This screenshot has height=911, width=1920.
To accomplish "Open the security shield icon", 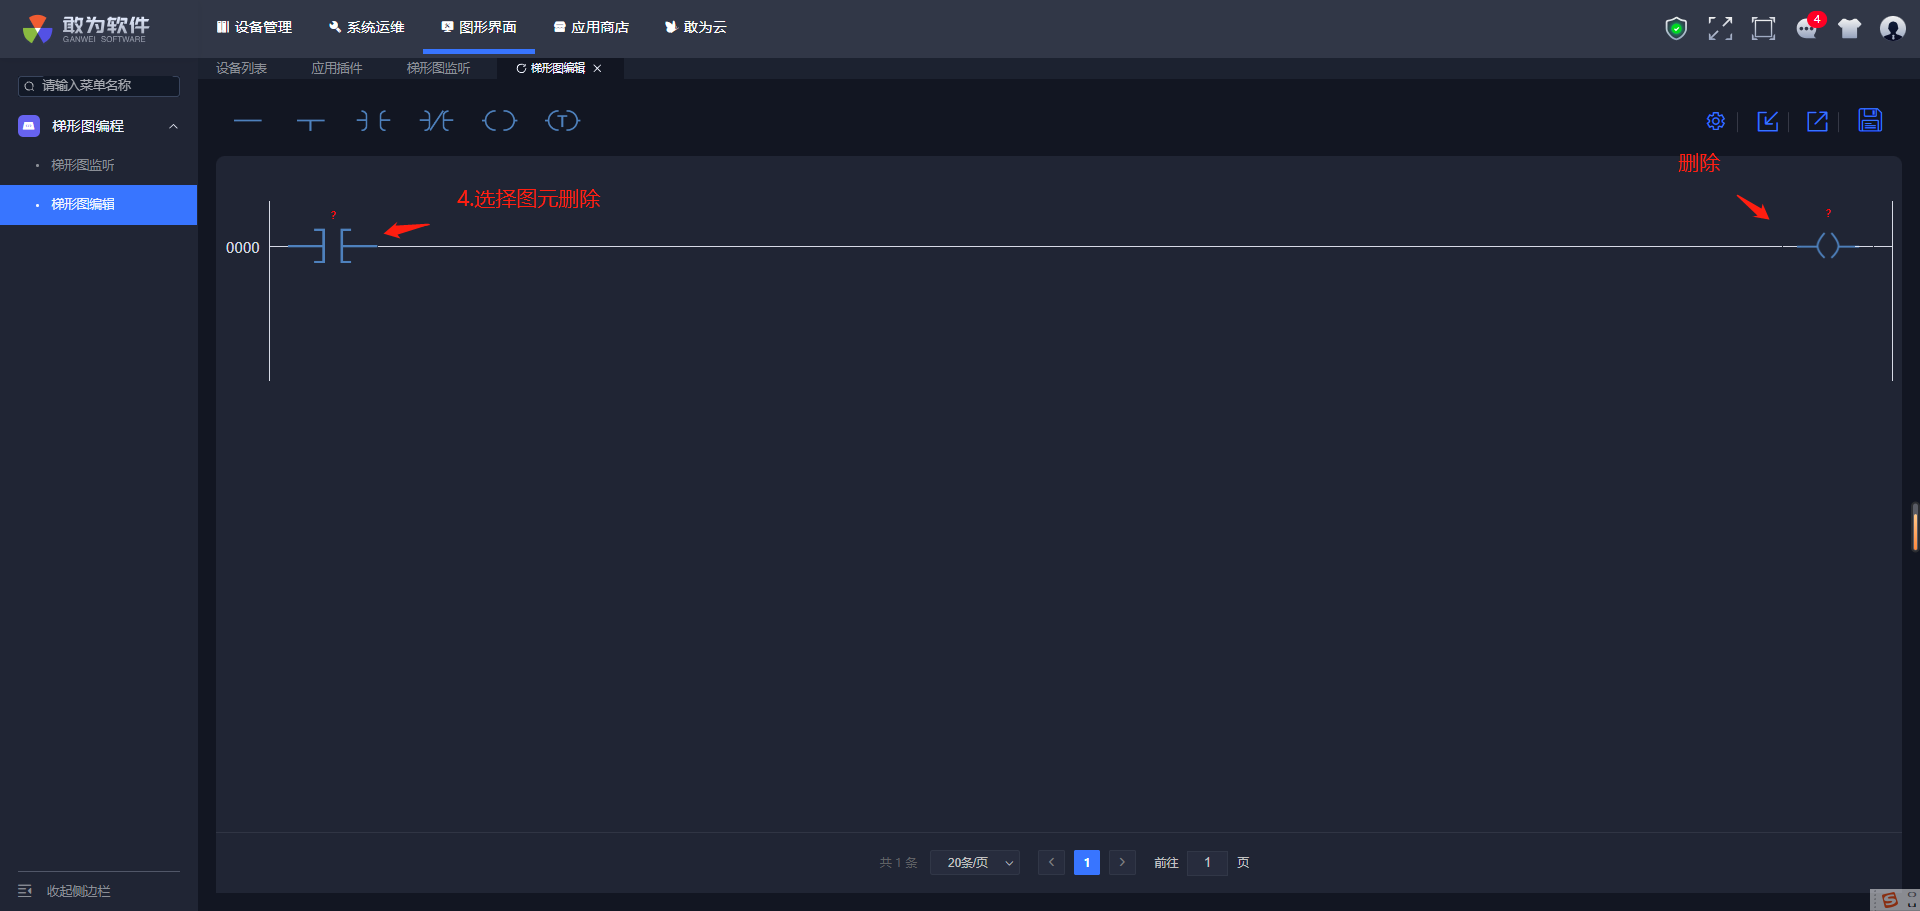I will (1676, 28).
